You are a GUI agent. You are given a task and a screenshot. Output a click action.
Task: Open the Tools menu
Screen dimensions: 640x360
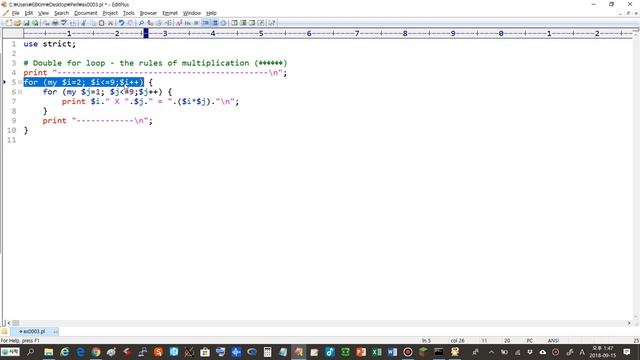pyautogui.click(x=129, y=13)
